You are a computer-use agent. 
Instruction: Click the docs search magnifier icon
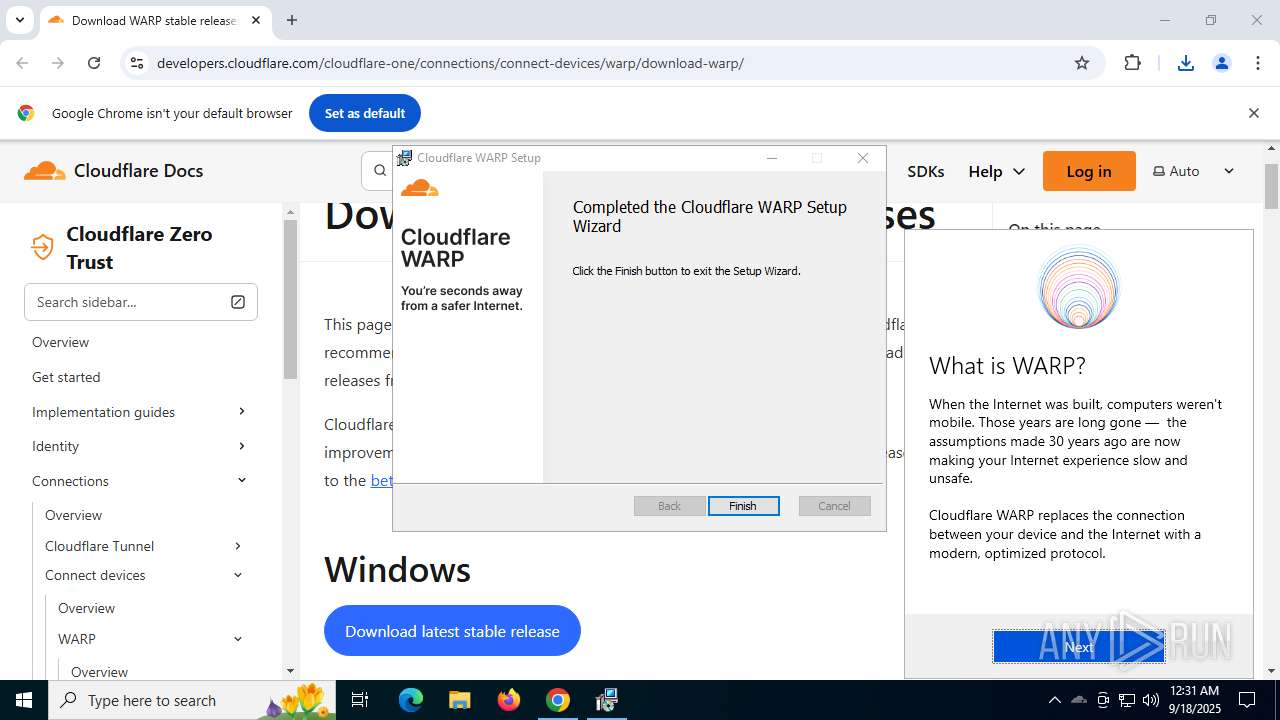click(x=380, y=171)
